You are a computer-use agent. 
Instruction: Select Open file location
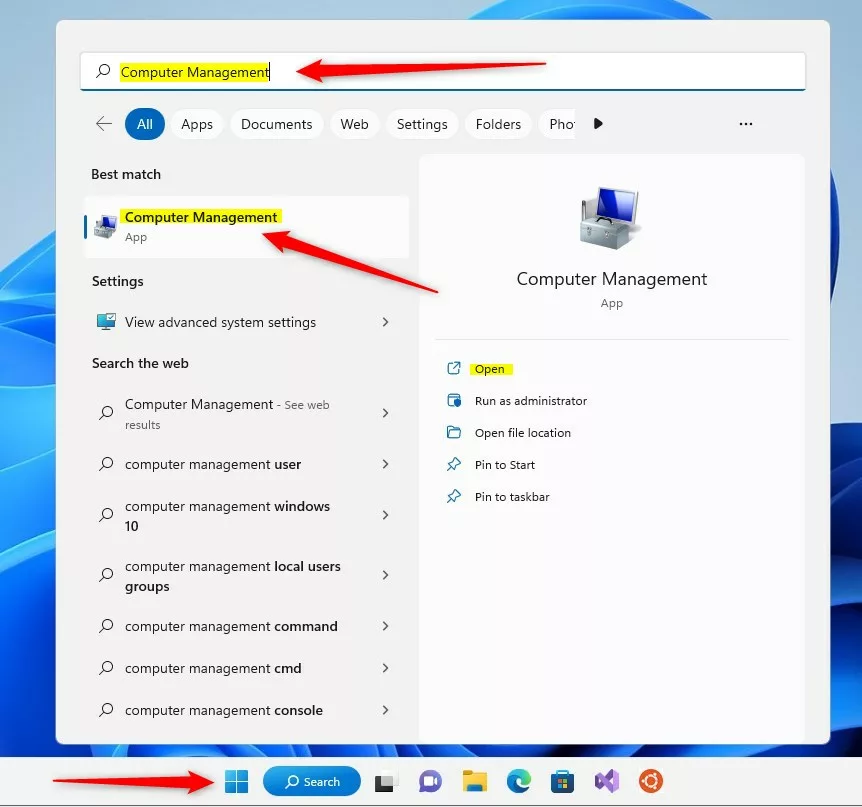523,433
